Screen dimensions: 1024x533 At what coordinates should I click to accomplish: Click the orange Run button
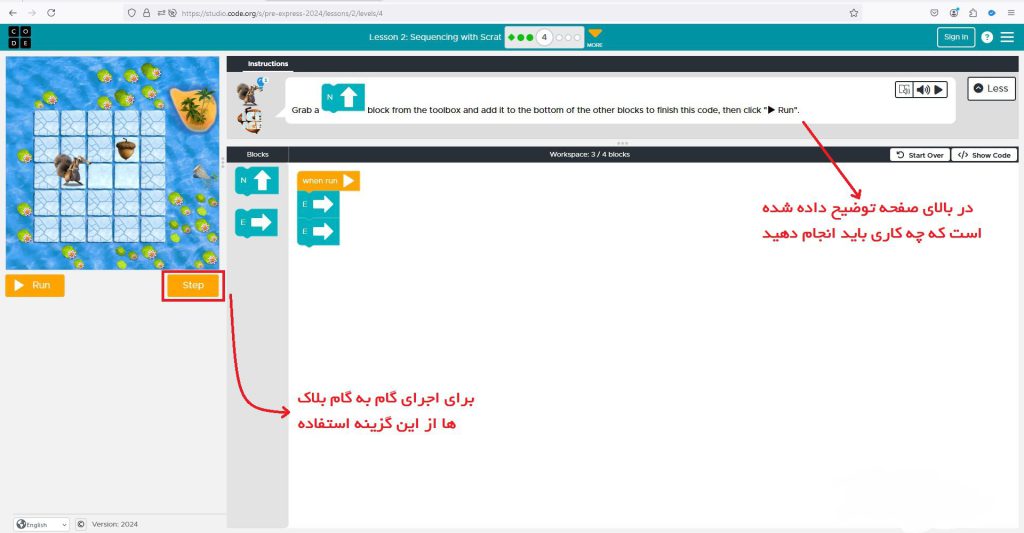pos(35,285)
